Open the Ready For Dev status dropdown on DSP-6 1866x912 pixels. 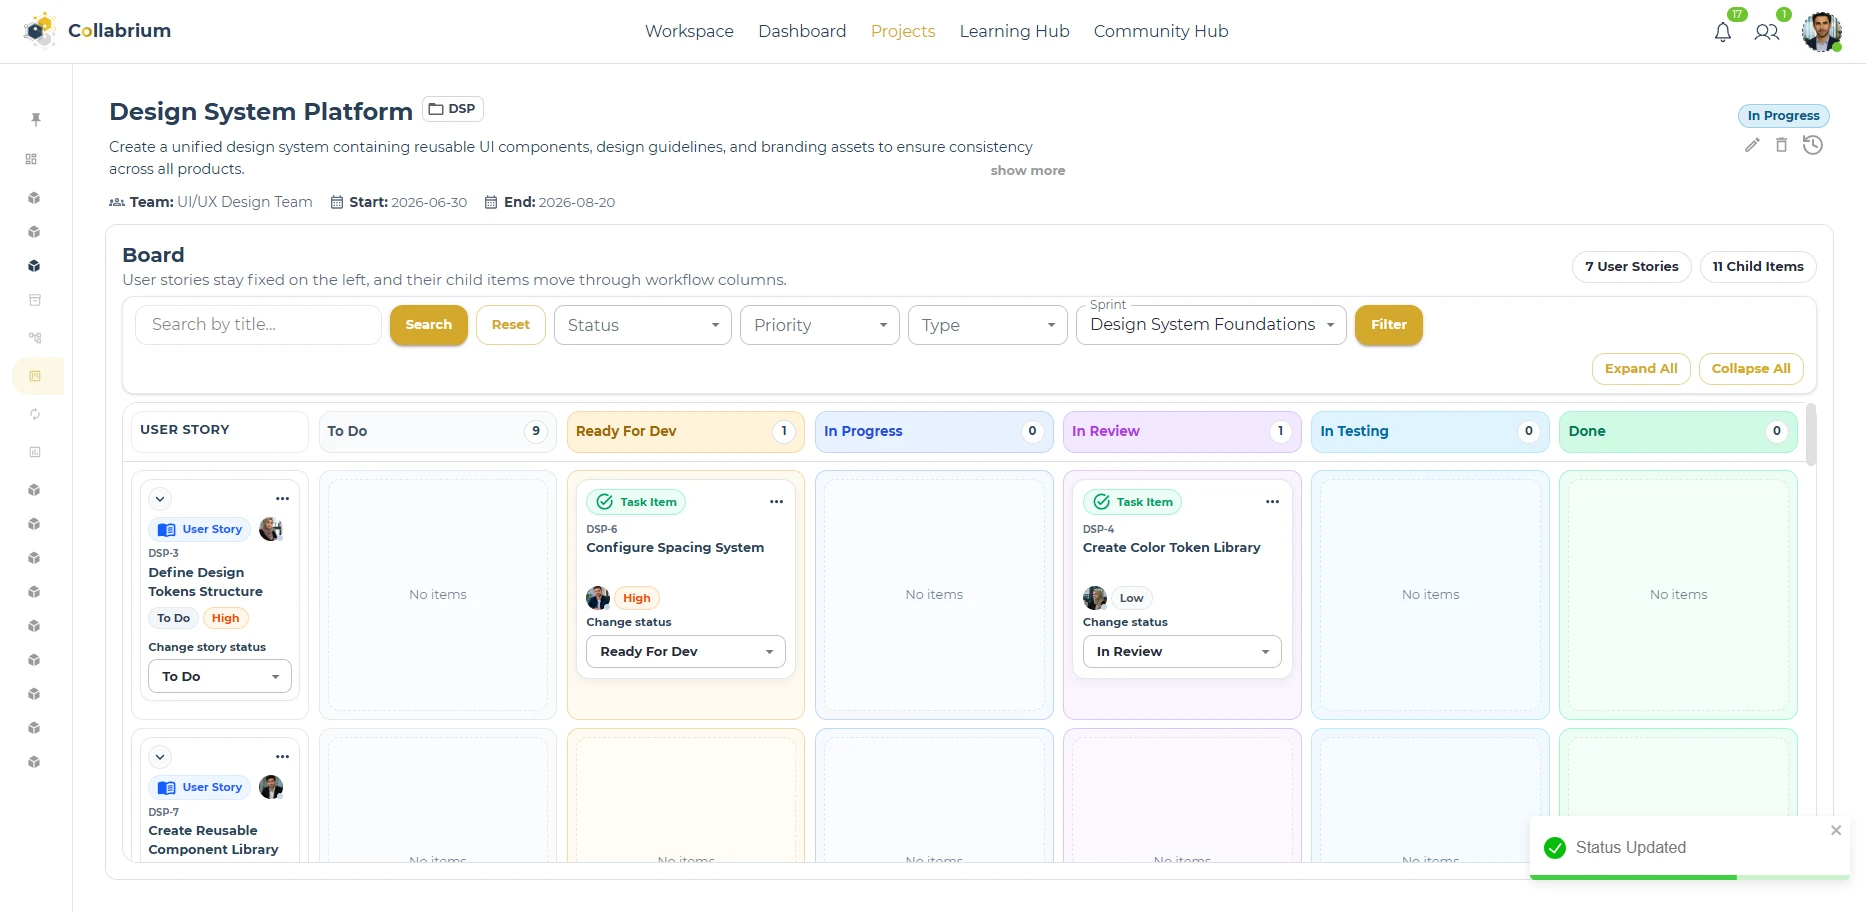coord(686,651)
